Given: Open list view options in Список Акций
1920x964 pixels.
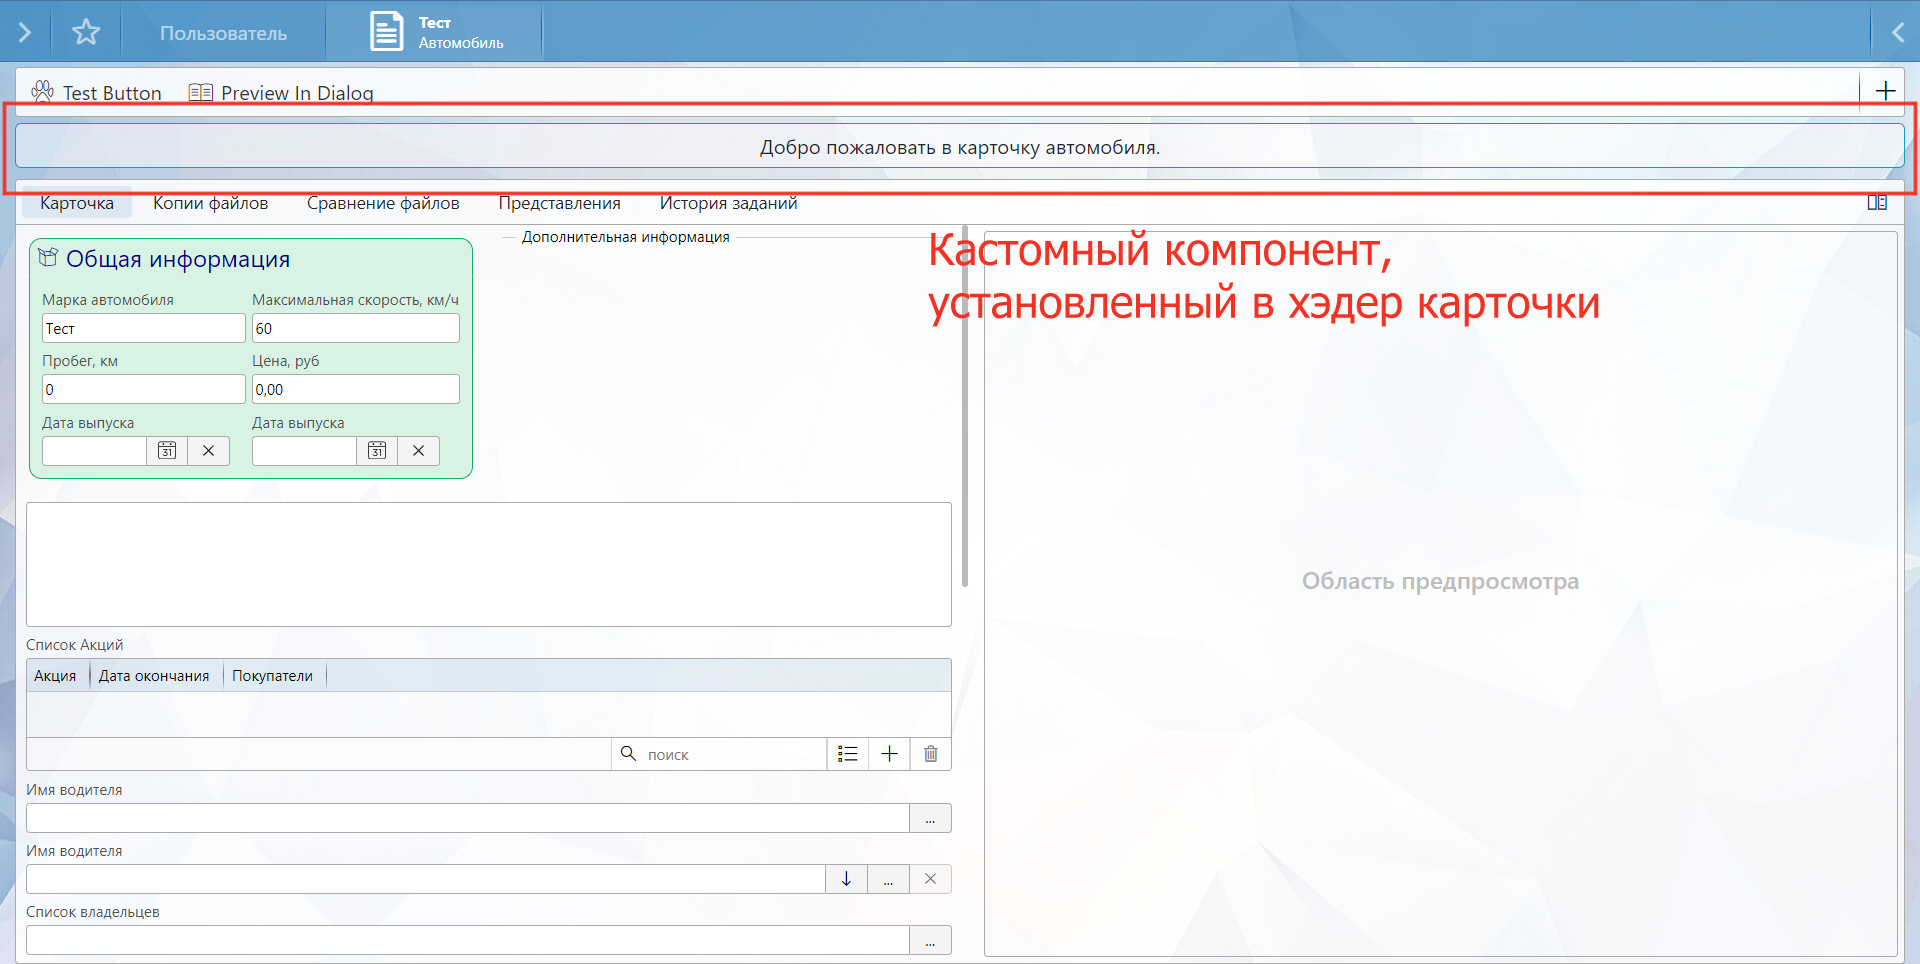Looking at the screenshot, I should pos(848,754).
